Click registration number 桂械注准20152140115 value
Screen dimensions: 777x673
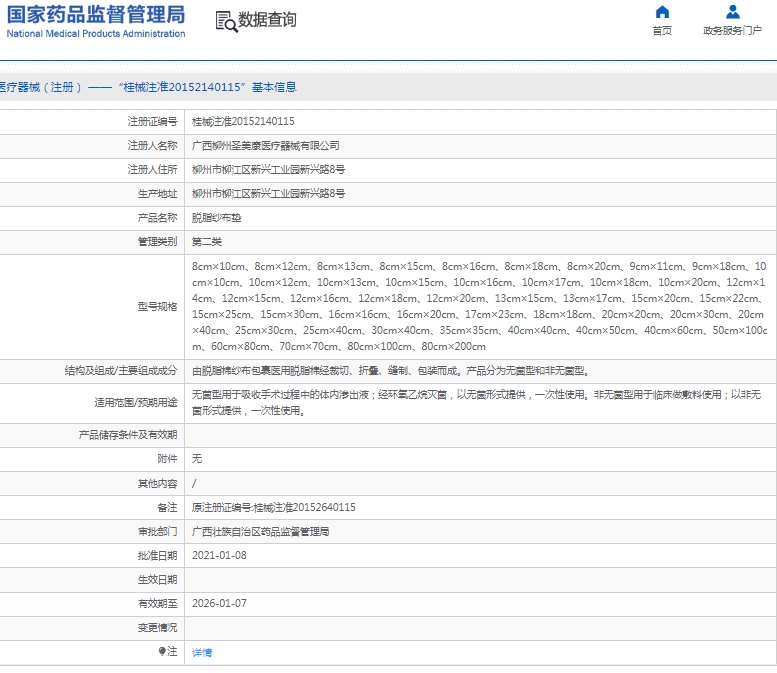point(243,121)
